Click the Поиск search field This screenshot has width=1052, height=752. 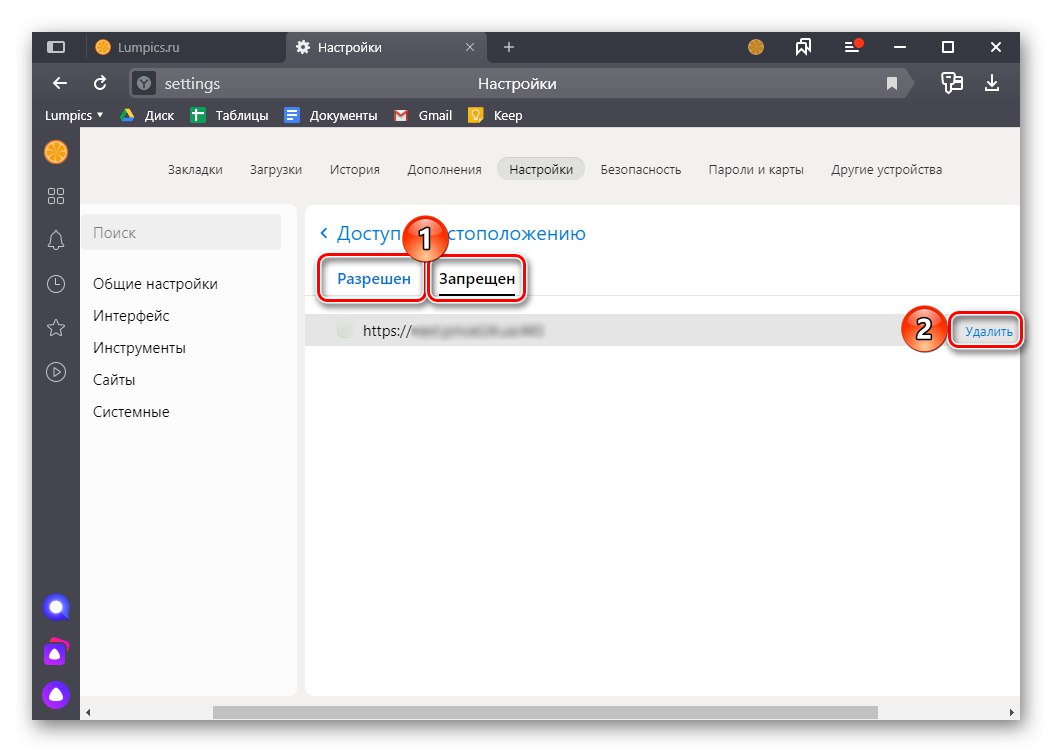click(181, 232)
